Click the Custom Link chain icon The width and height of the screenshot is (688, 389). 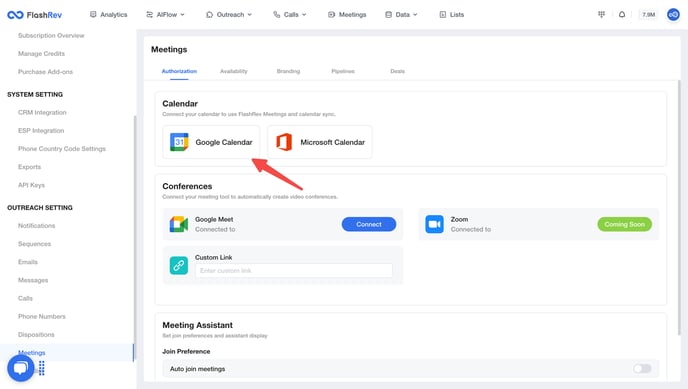pyautogui.click(x=179, y=265)
